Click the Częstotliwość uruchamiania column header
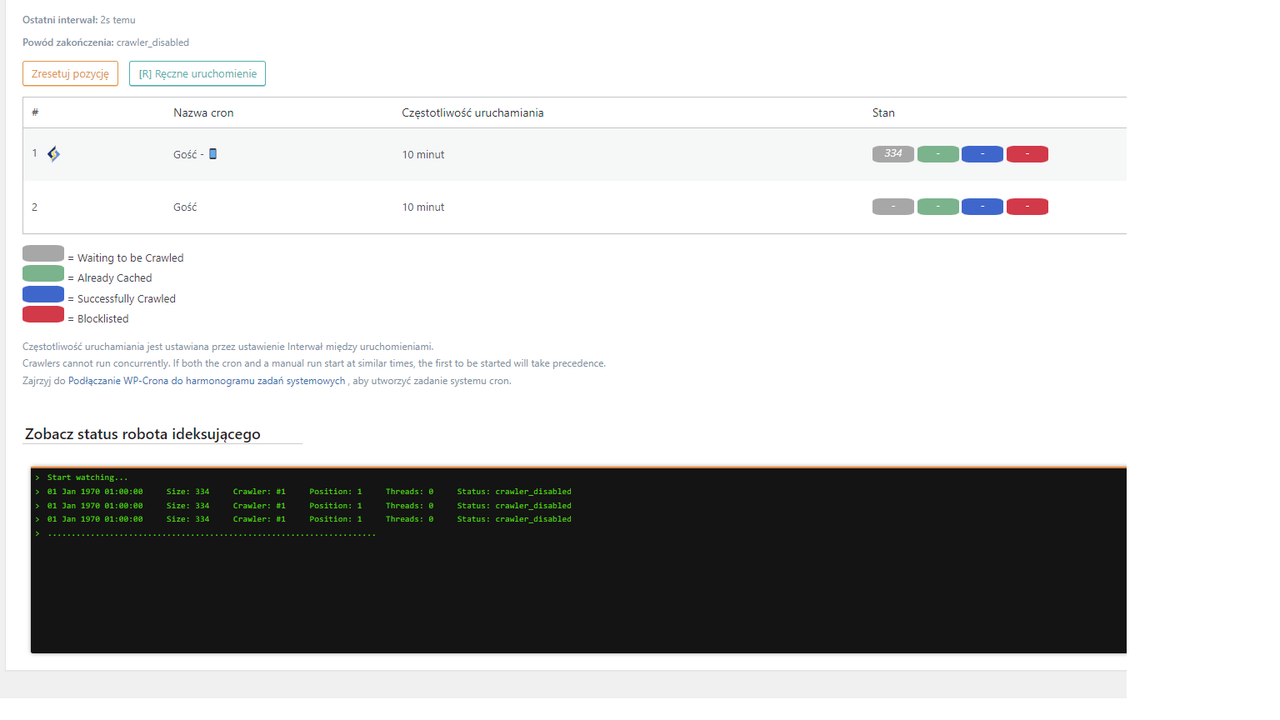The image size is (1280, 720). tap(473, 113)
